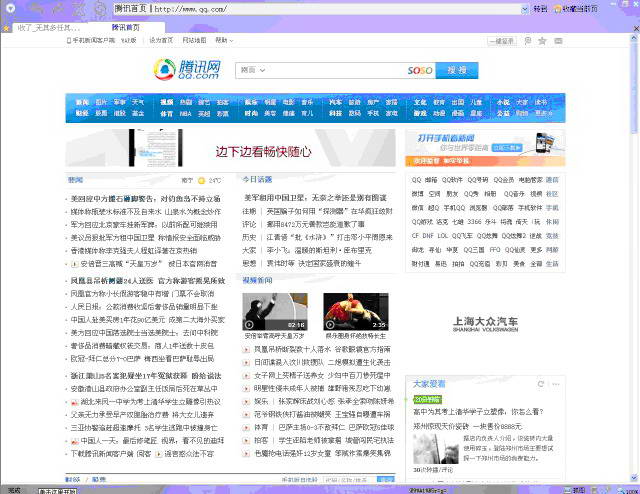Open the 上海大众汽车 advertisement banner
Viewport: 640px width, 494px height.
(x=484, y=323)
